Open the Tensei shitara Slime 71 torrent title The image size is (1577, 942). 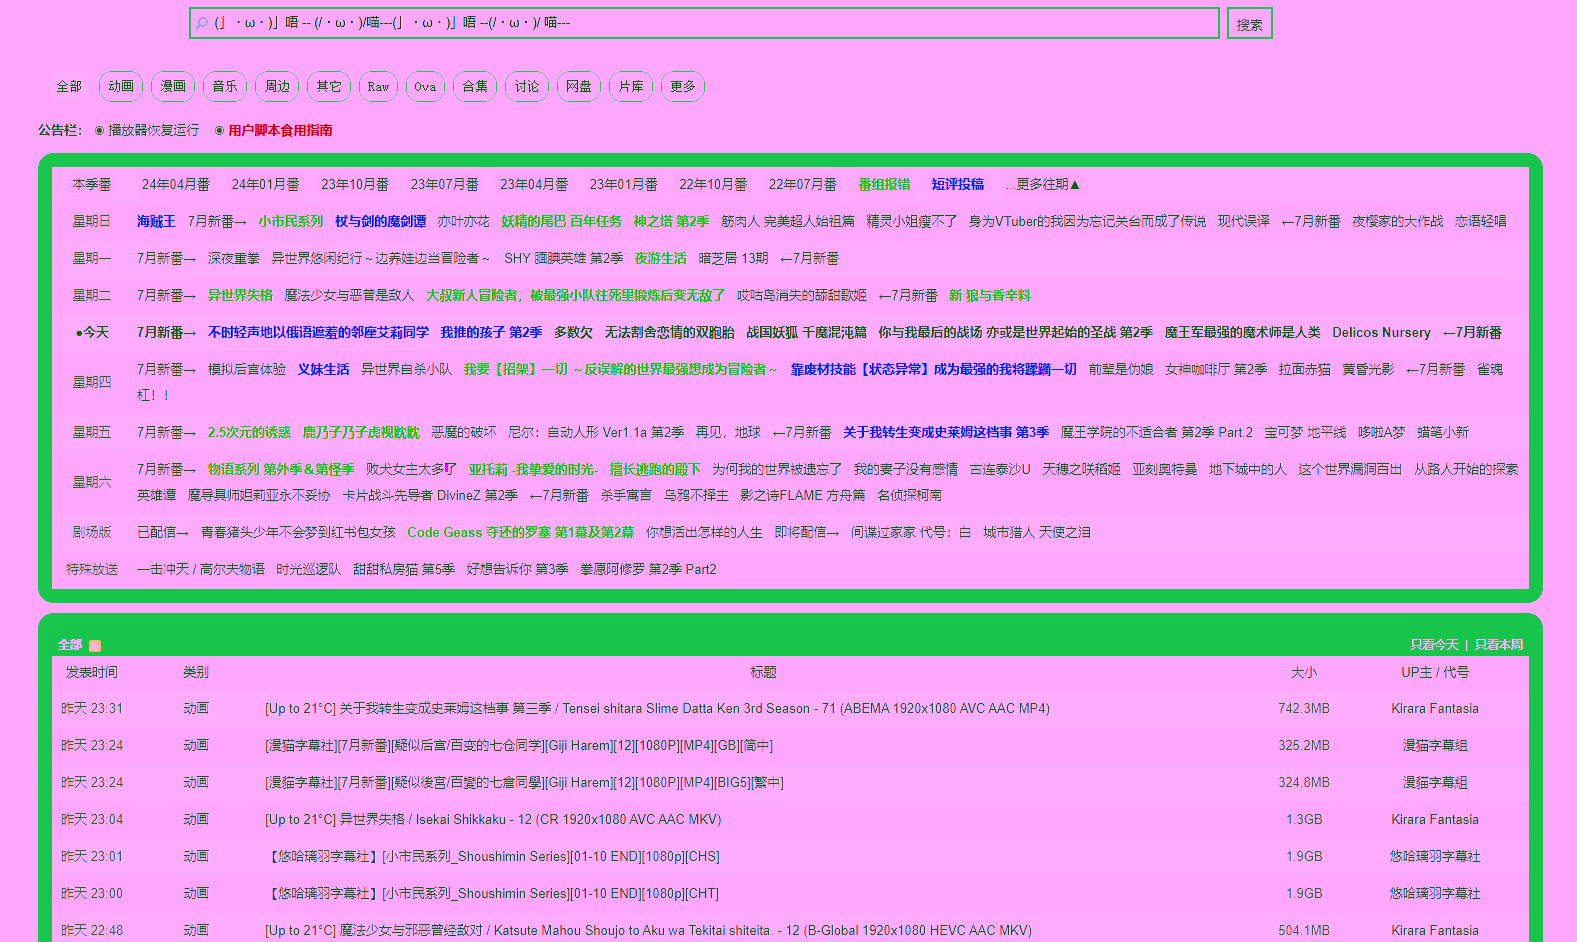[x=657, y=709]
